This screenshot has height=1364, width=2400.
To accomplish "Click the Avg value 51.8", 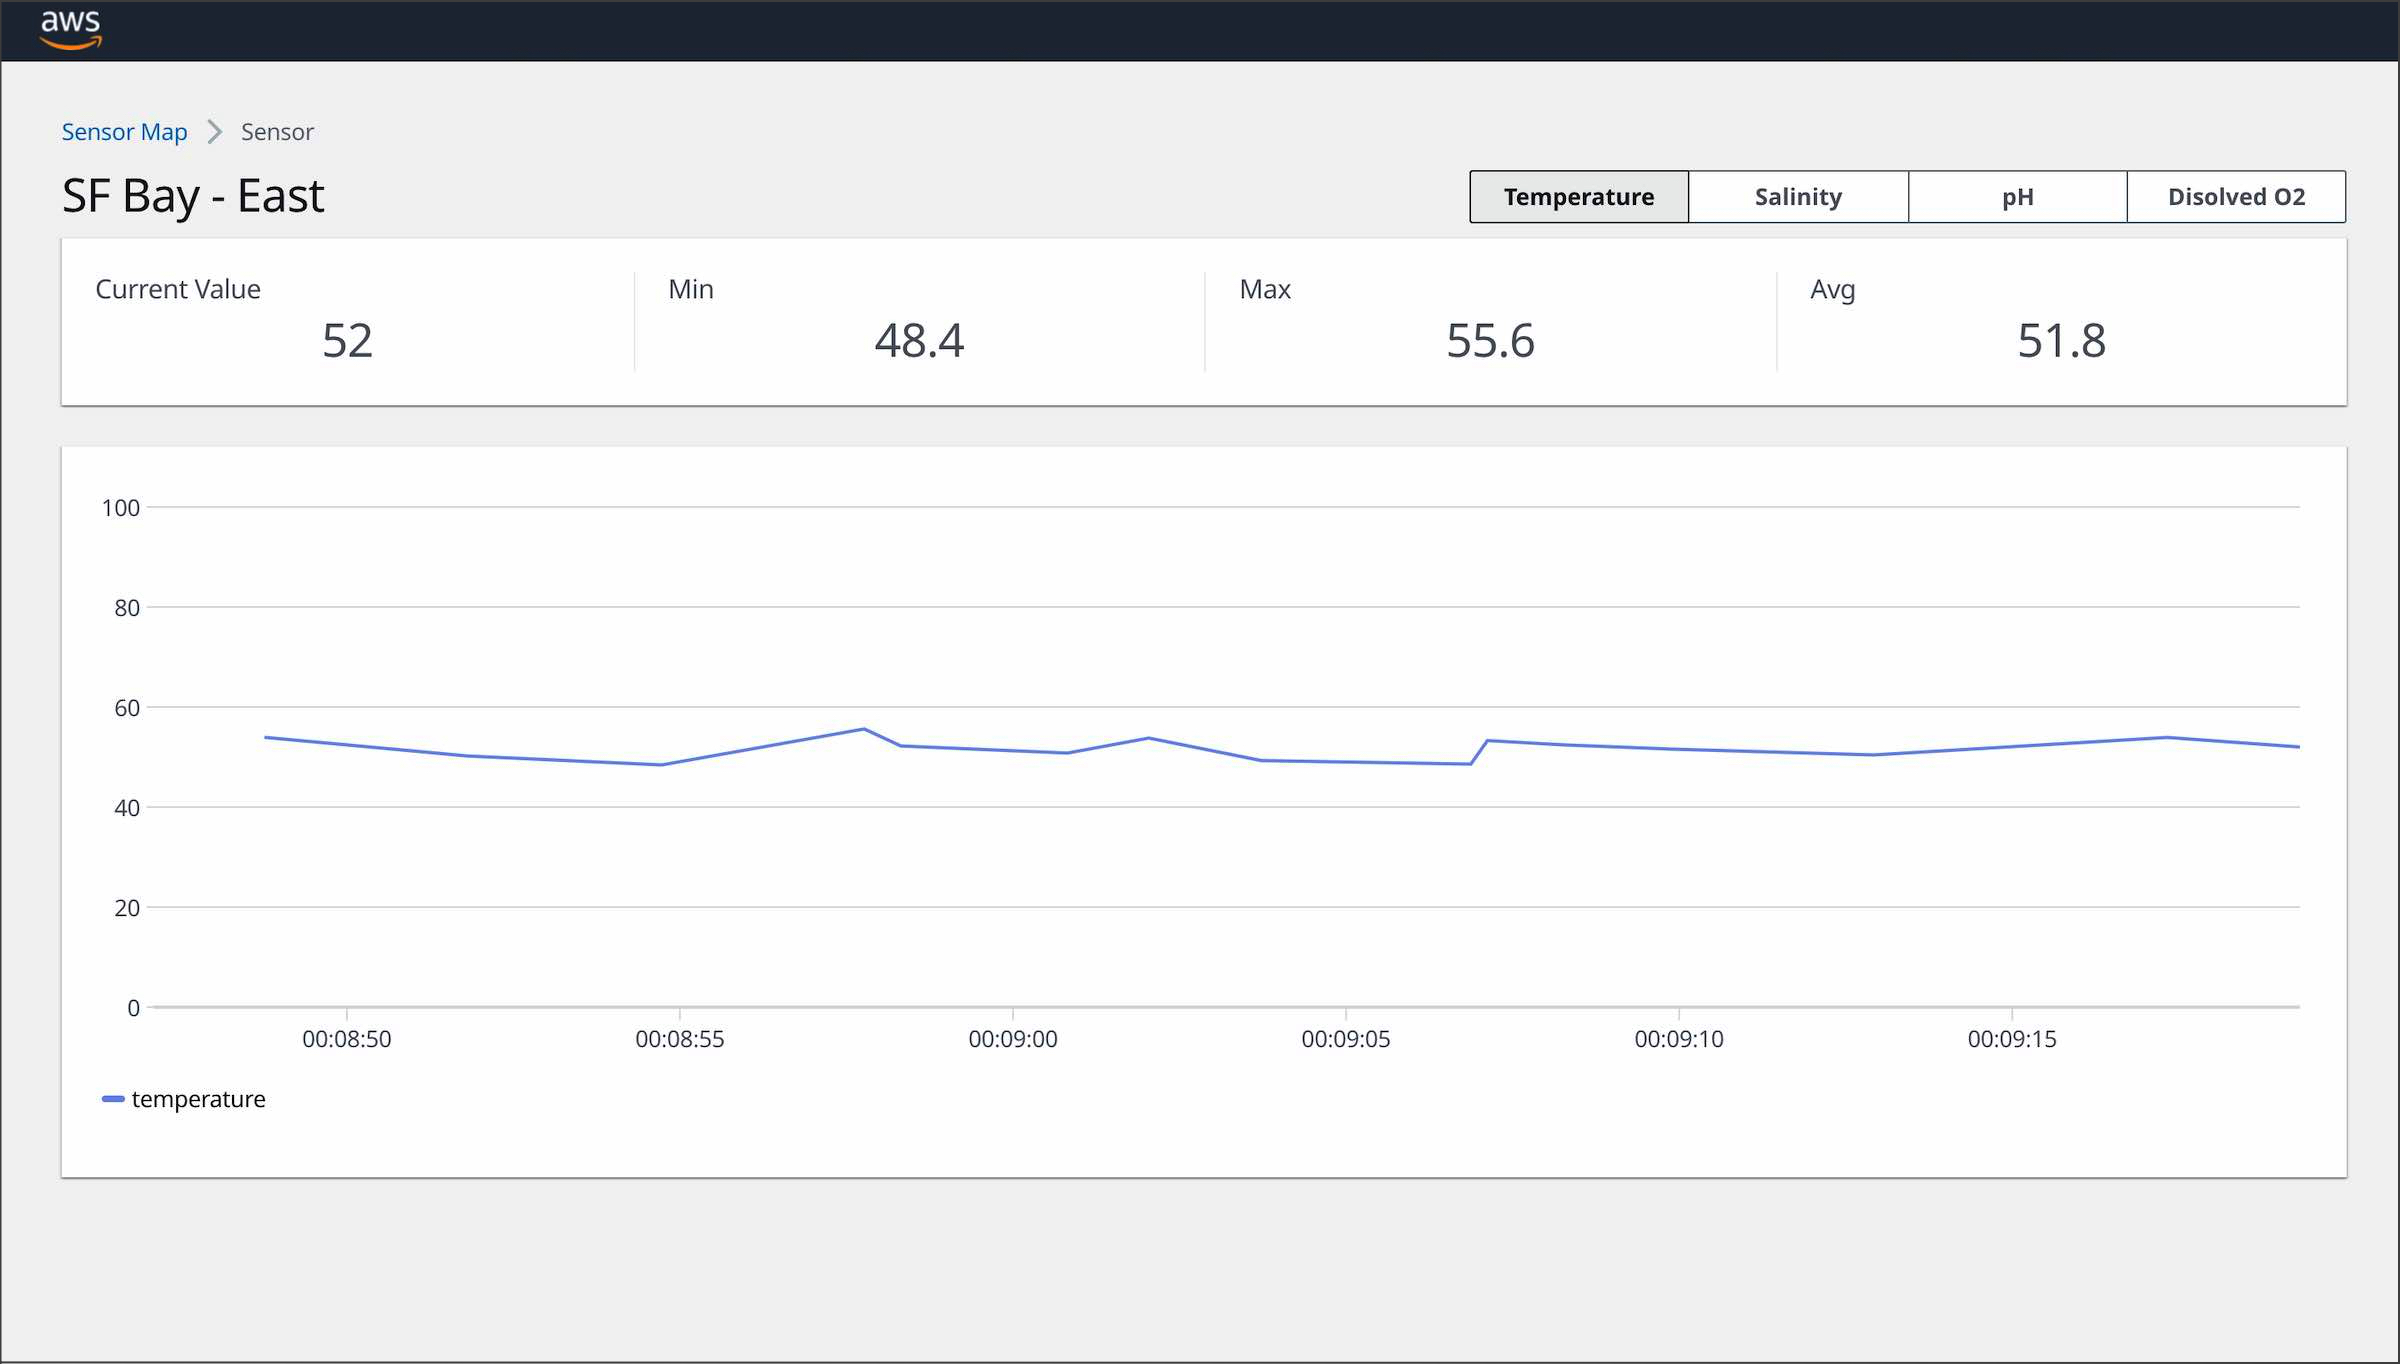I will pyautogui.click(x=2061, y=341).
